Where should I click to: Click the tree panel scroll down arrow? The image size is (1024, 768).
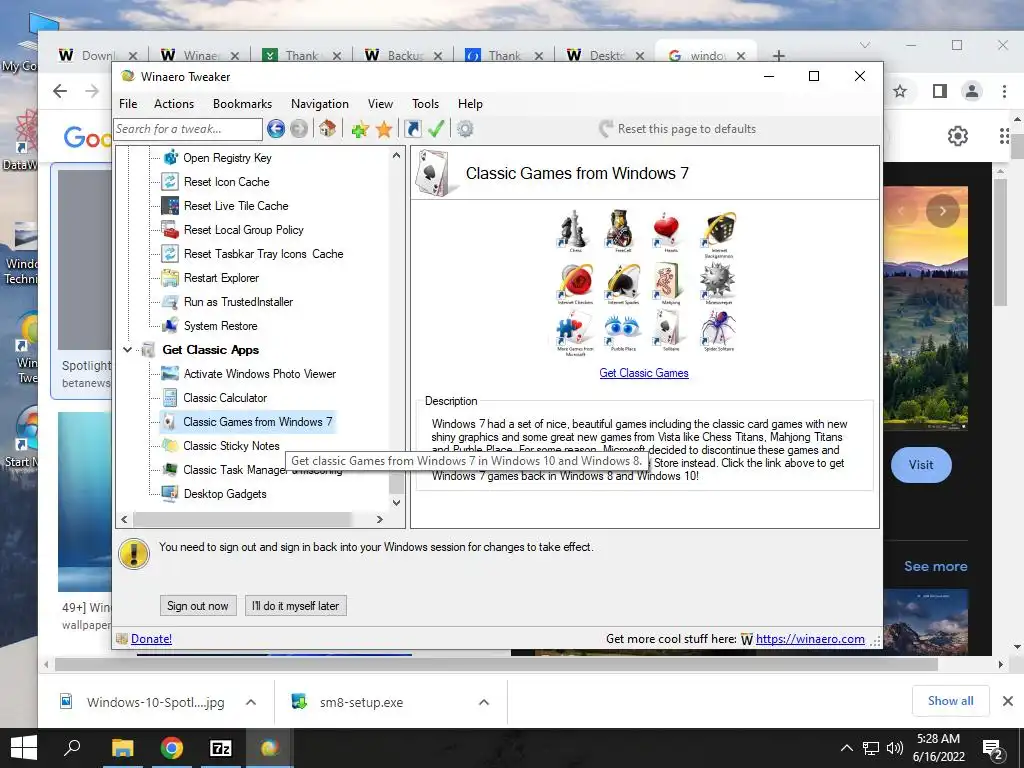click(x=396, y=502)
